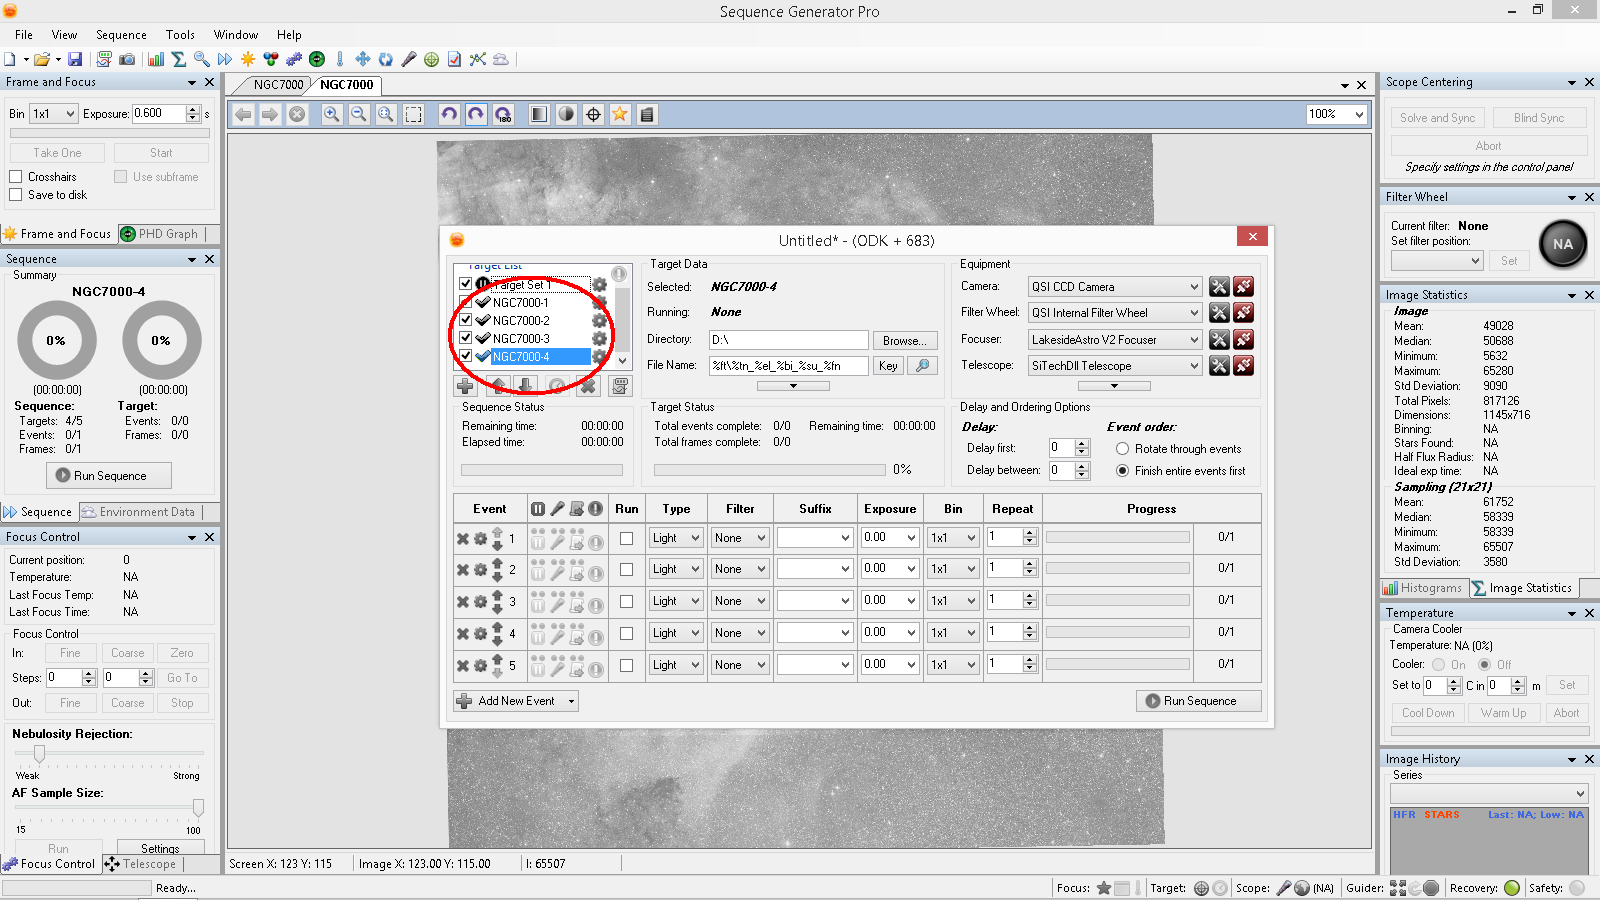Image resolution: width=1600 pixels, height=900 pixels.
Task: Click the filter wheel RGB balls icon
Action: click(x=271, y=59)
